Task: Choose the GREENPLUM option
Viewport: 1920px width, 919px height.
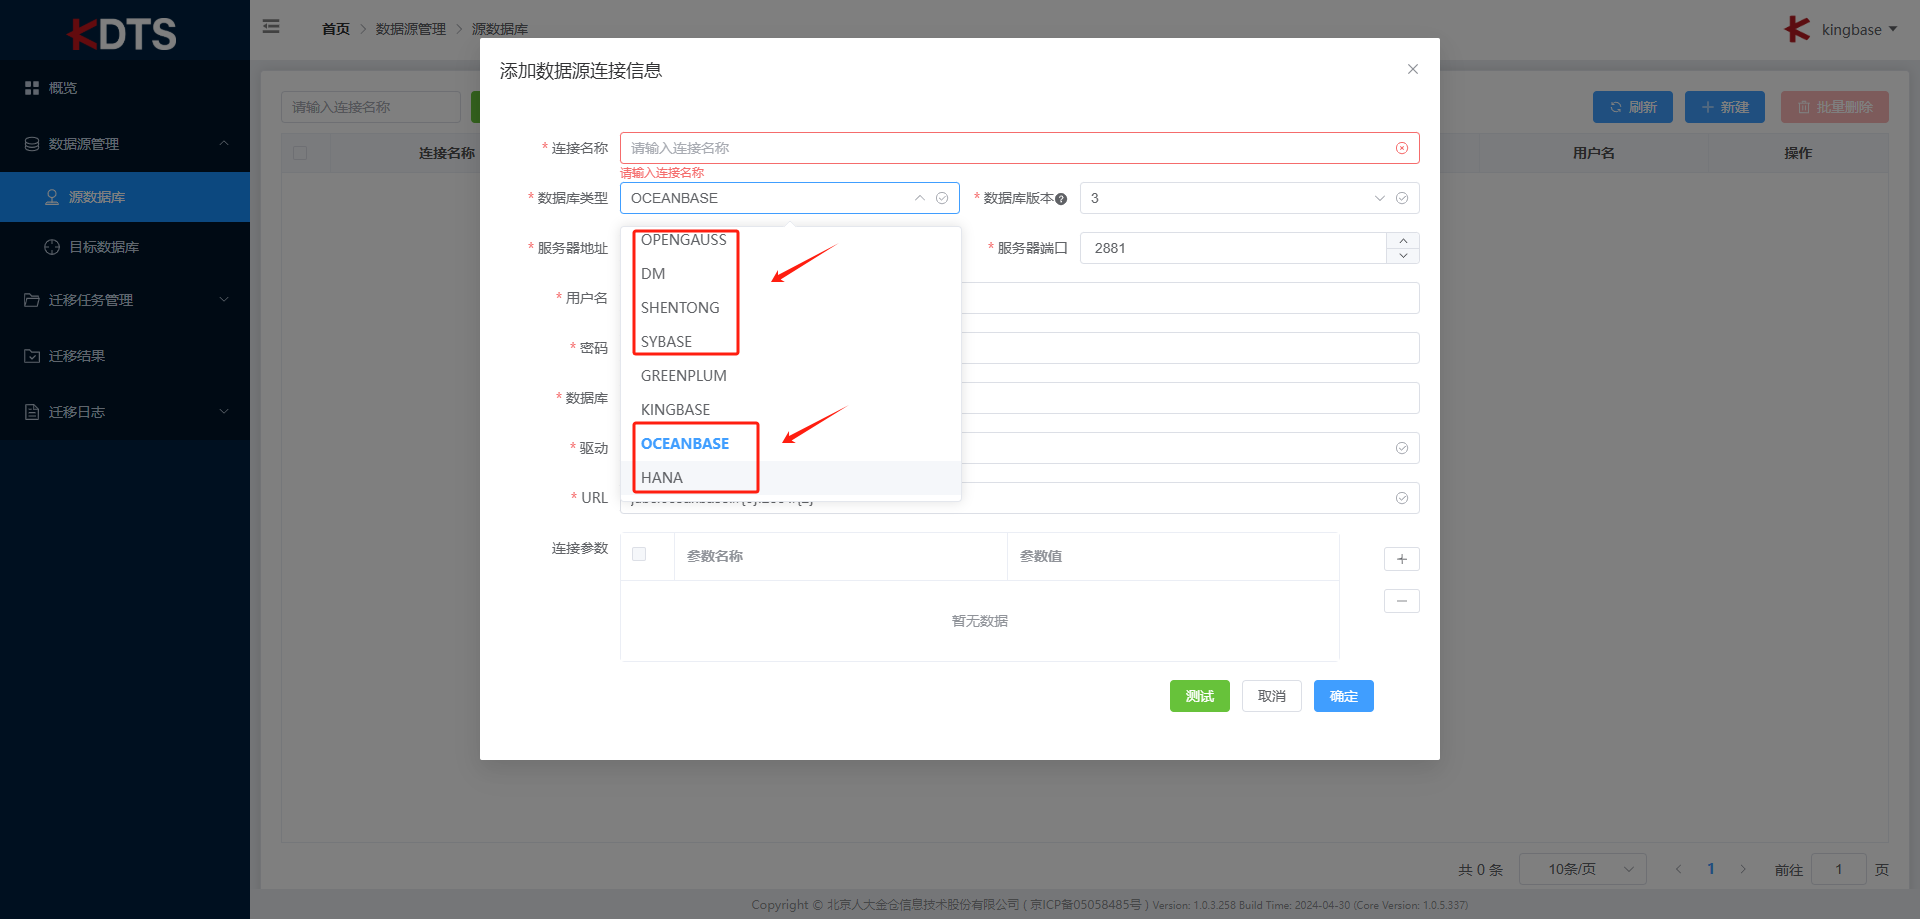Action: pos(683,376)
